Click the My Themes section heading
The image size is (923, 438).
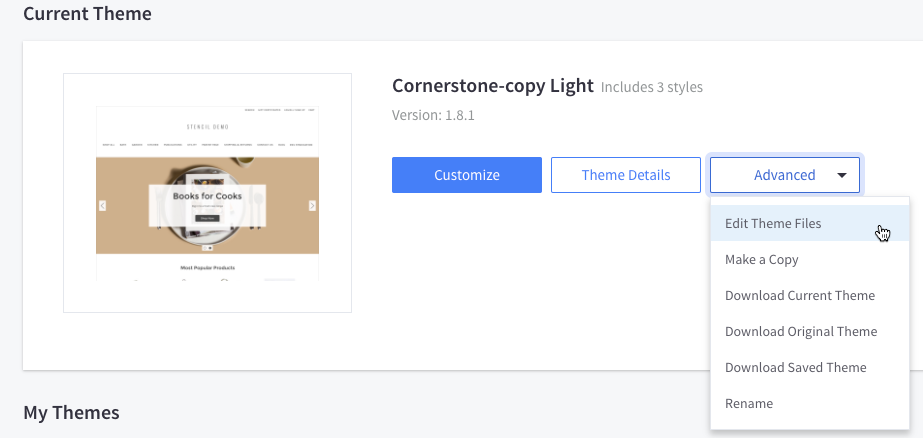pyautogui.click(x=71, y=412)
